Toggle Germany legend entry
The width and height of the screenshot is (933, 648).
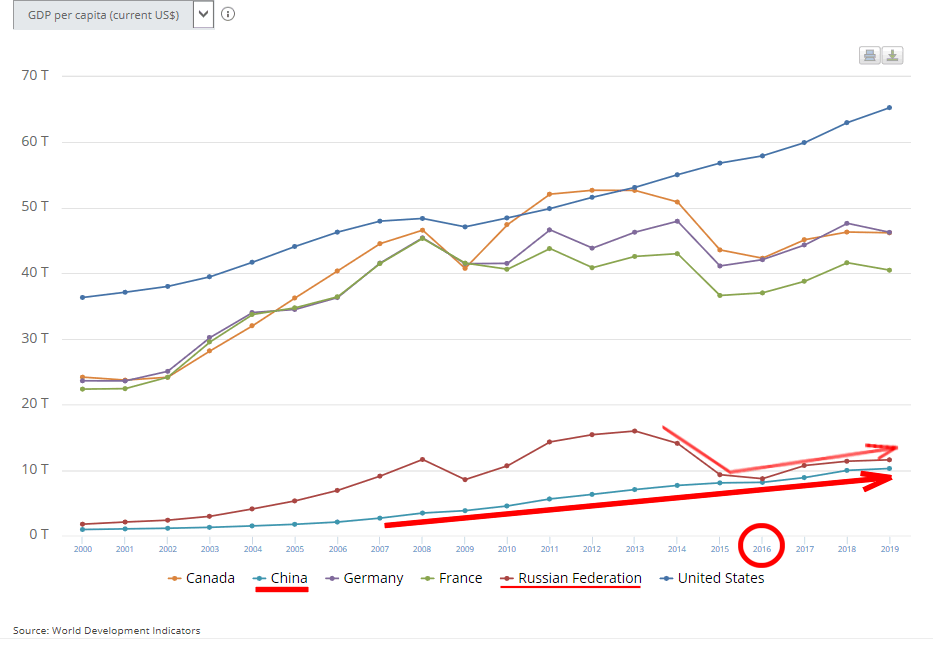(x=364, y=578)
